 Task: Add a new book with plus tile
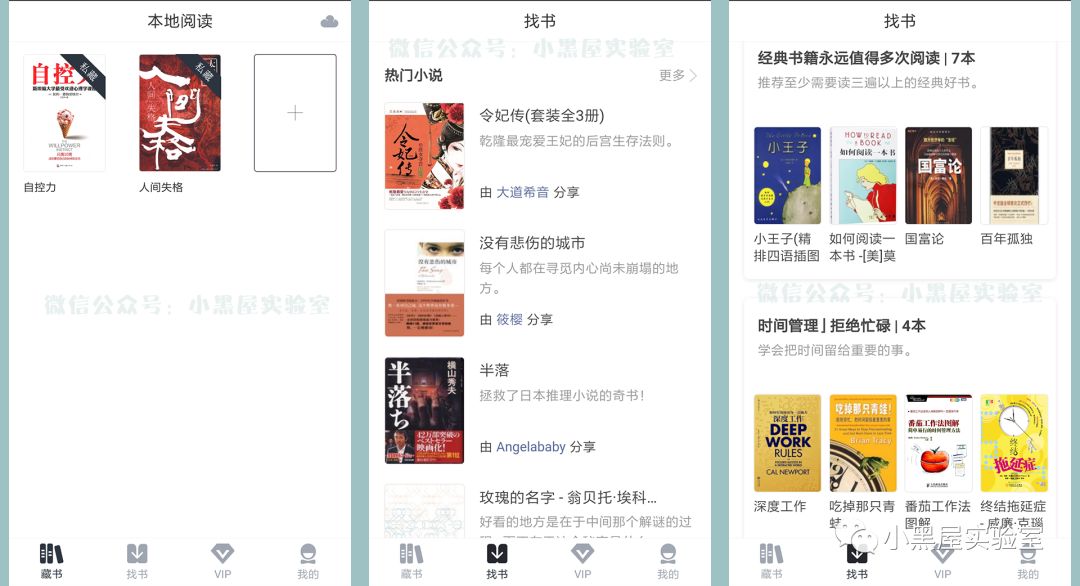point(295,113)
